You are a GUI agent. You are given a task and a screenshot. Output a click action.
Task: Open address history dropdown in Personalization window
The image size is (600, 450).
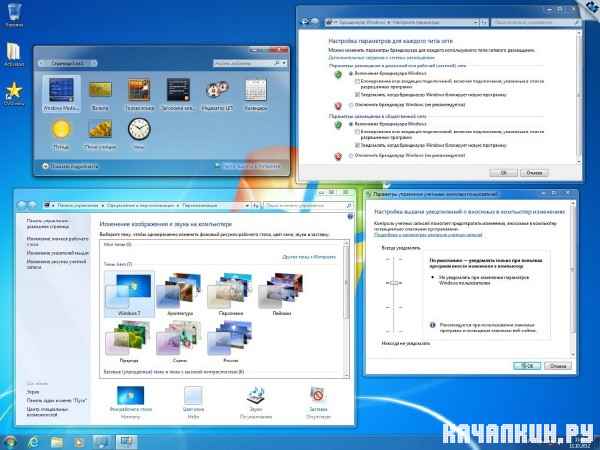[248, 205]
